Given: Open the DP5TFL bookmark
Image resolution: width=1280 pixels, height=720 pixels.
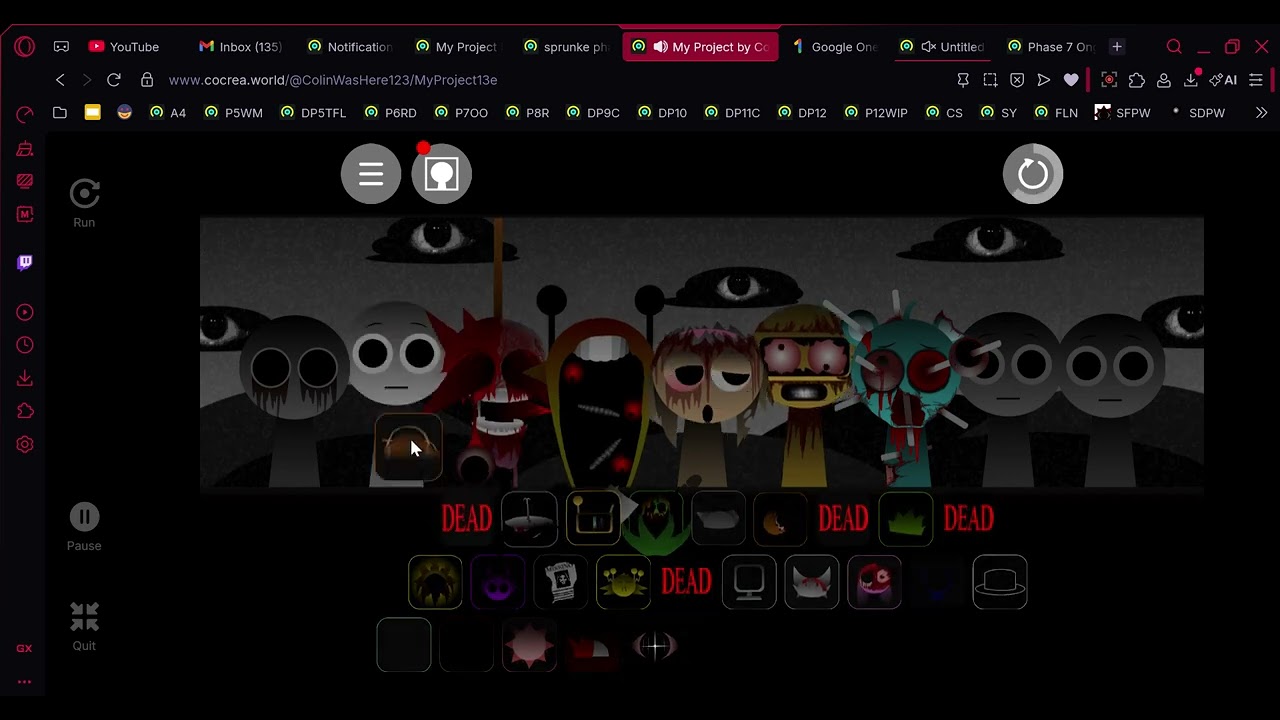Looking at the screenshot, I should pyautogui.click(x=314, y=113).
